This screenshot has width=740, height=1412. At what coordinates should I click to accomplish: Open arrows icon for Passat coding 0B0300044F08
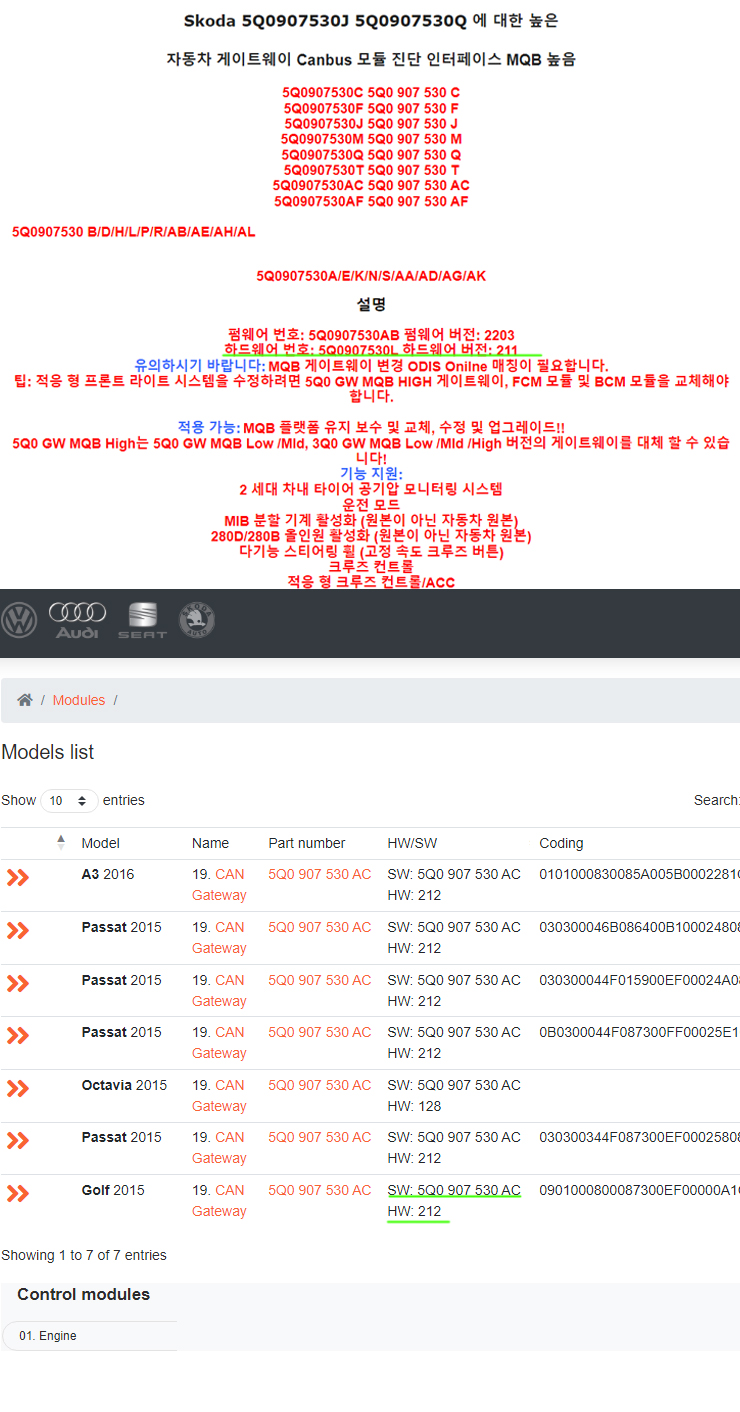tap(18, 1036)
